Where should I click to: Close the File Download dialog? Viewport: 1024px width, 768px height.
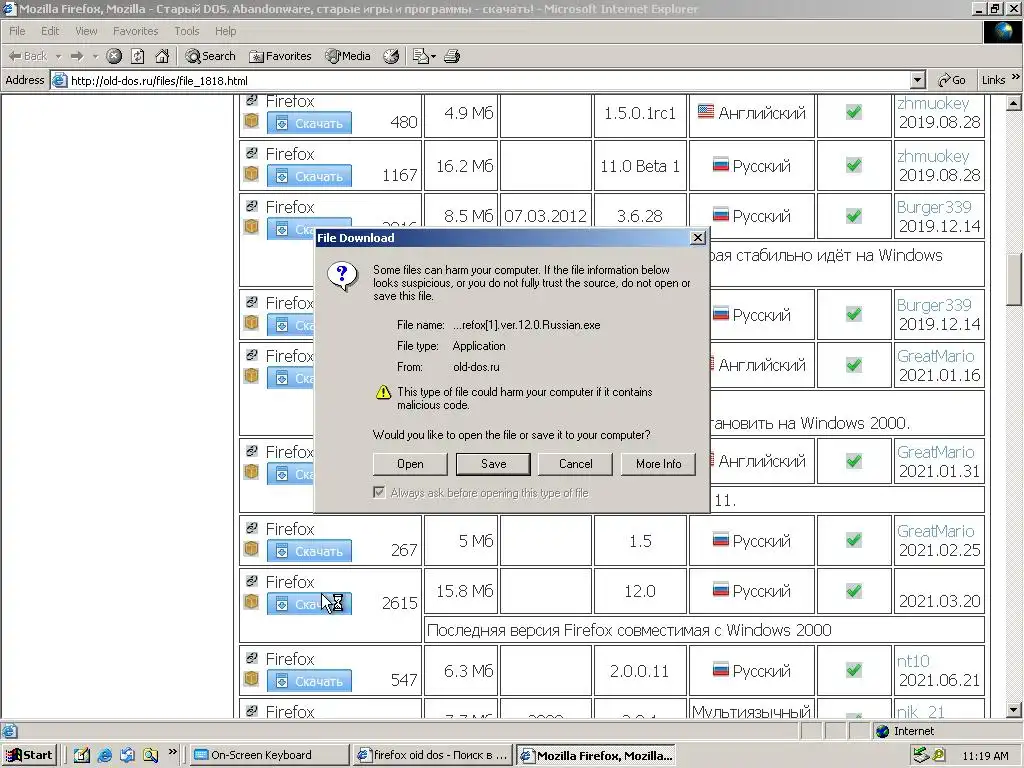697,238
